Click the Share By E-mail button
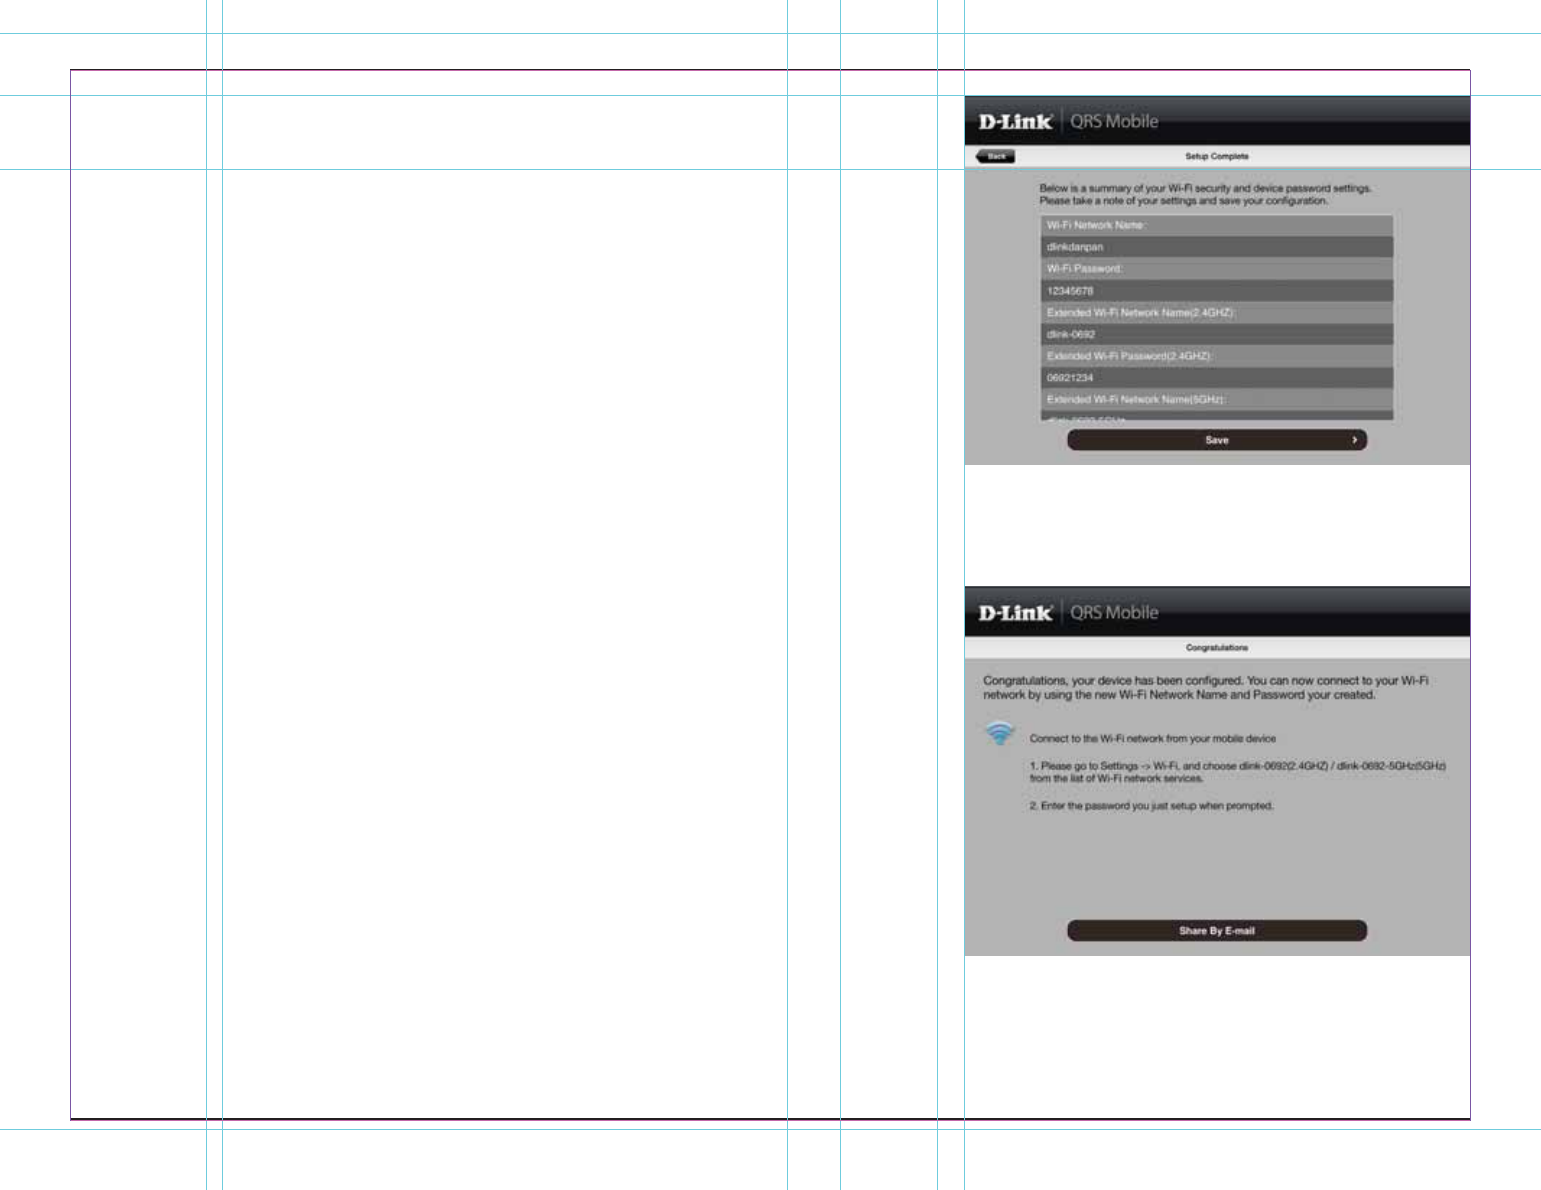Screen dimensions: 1541x1190 click(x=1216, y=931)
